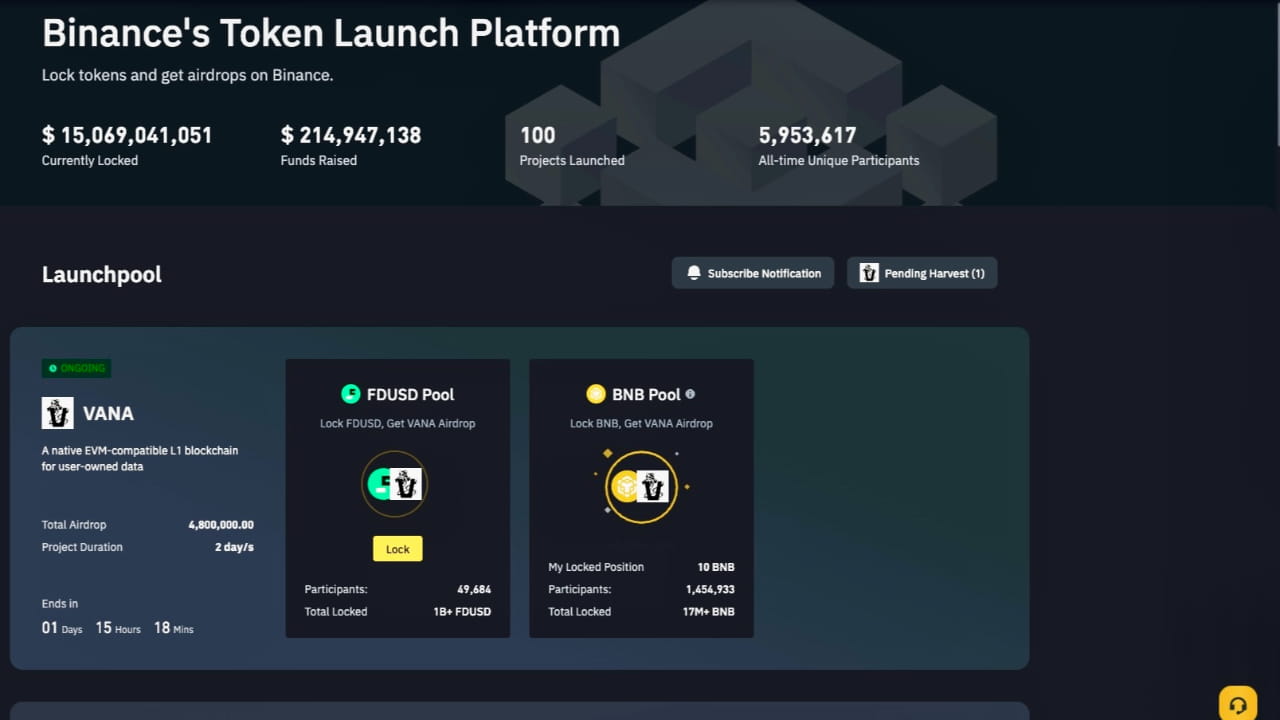The width and height of the screenshot is (1280, 720).
Task: Open the support headset chat icon
Action: [x=1237, y=705]
